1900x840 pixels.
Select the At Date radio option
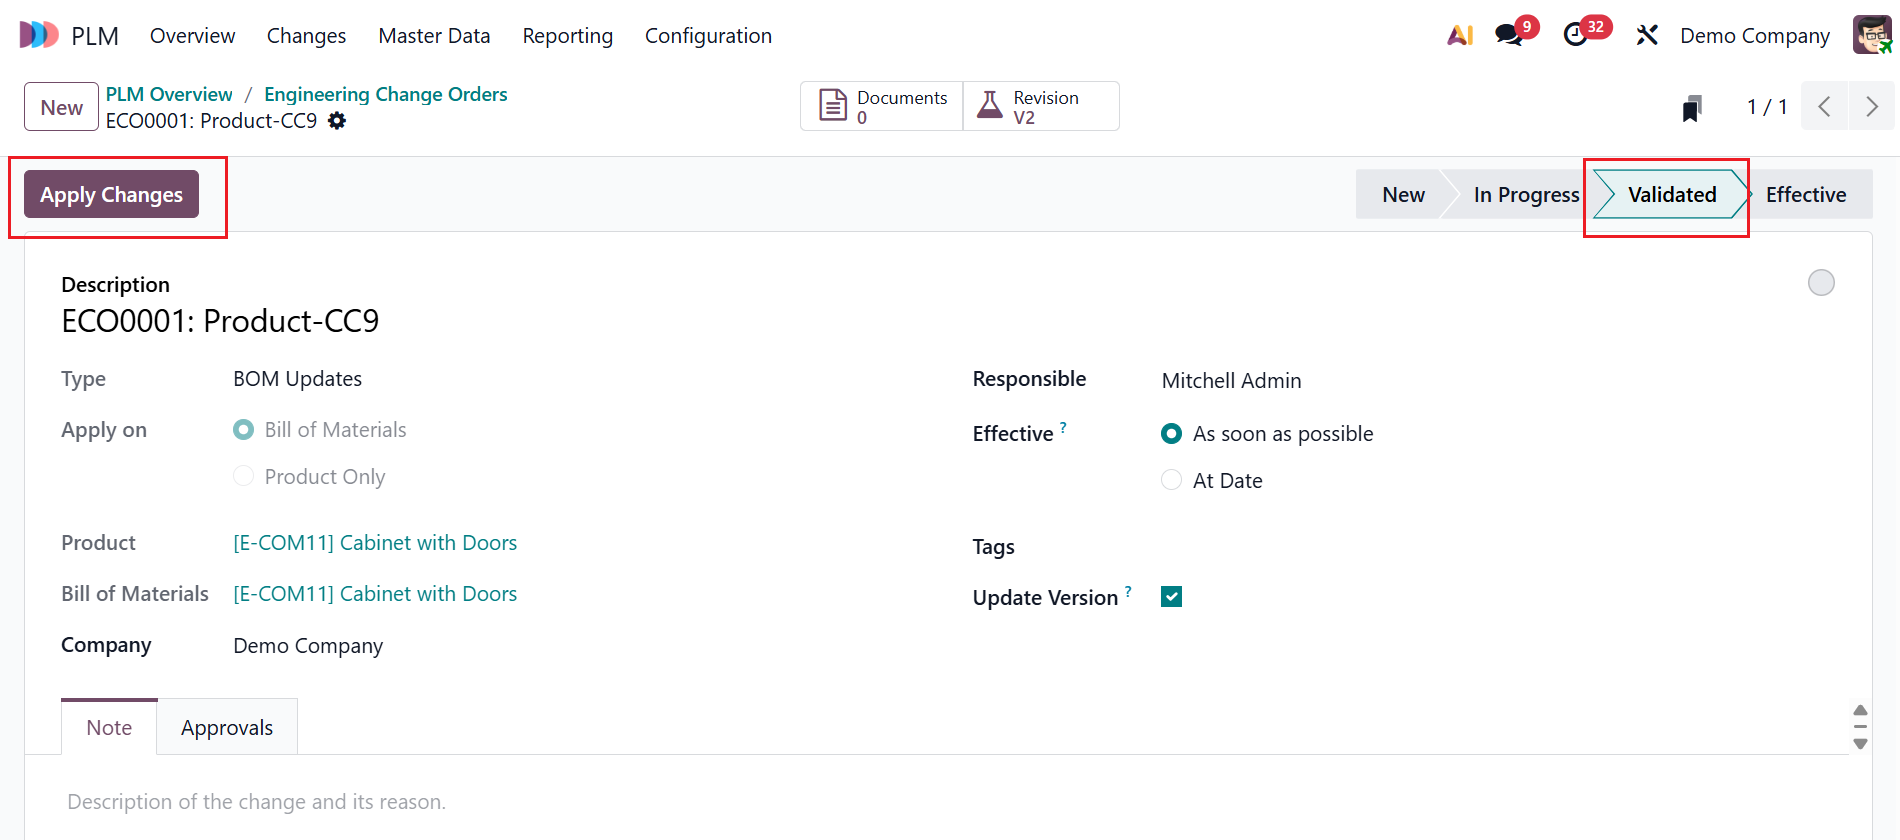click(1171, 481)
